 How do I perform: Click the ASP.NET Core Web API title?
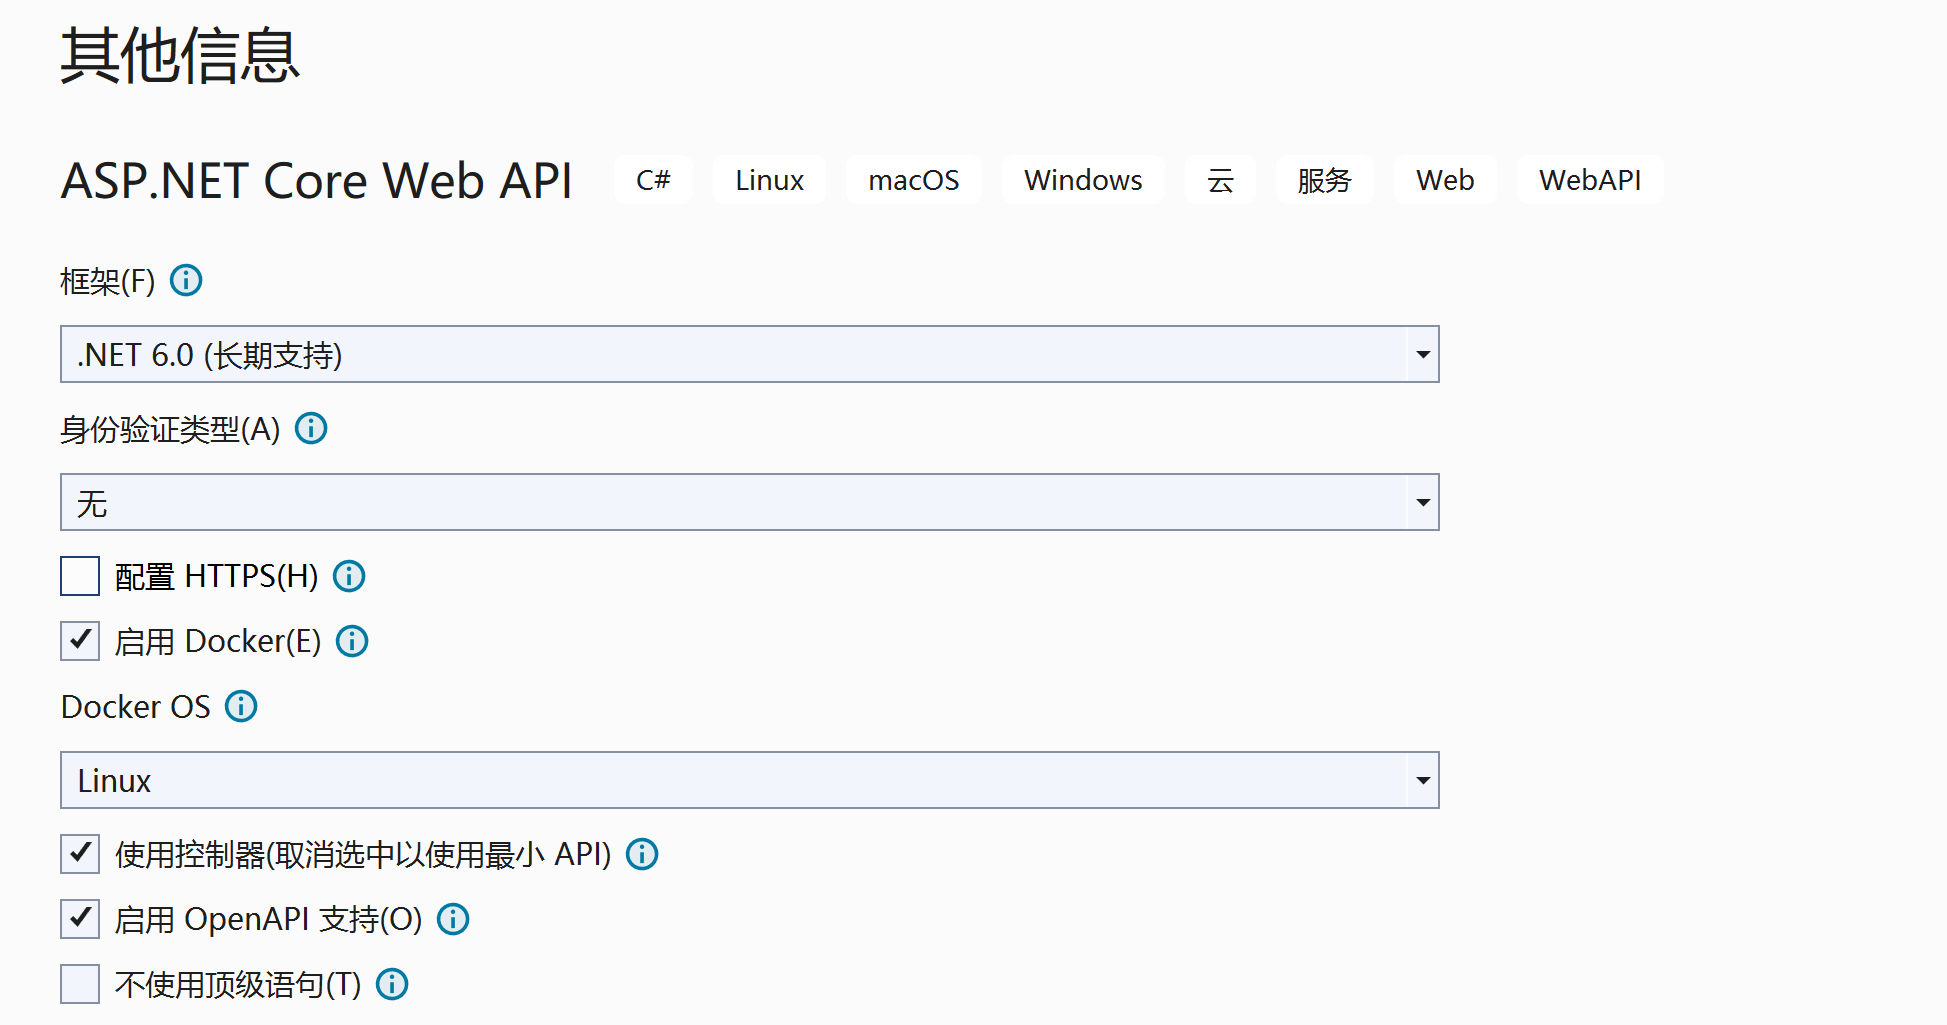click(x=317, y=181)
